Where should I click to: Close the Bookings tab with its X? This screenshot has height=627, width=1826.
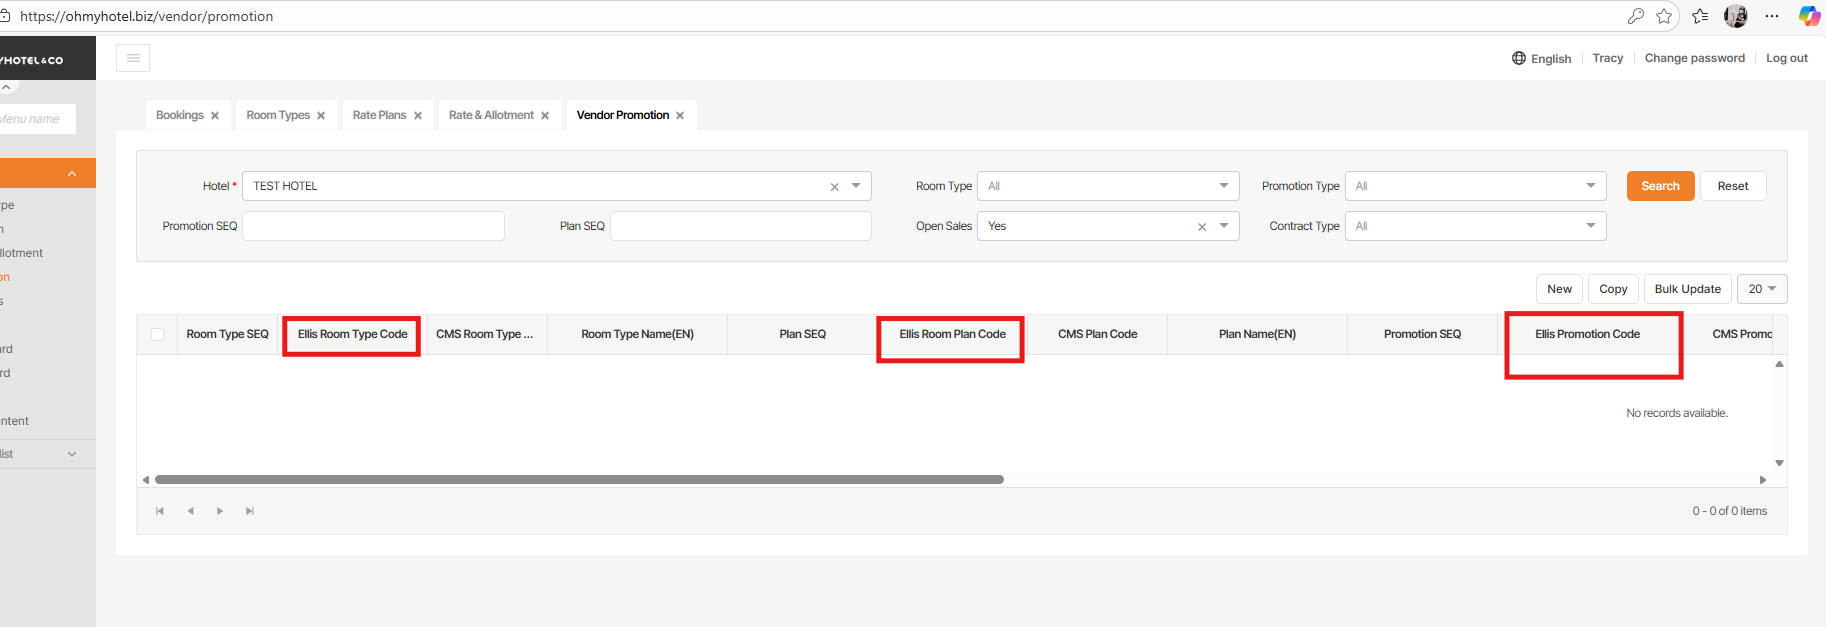tap(215, 116)
